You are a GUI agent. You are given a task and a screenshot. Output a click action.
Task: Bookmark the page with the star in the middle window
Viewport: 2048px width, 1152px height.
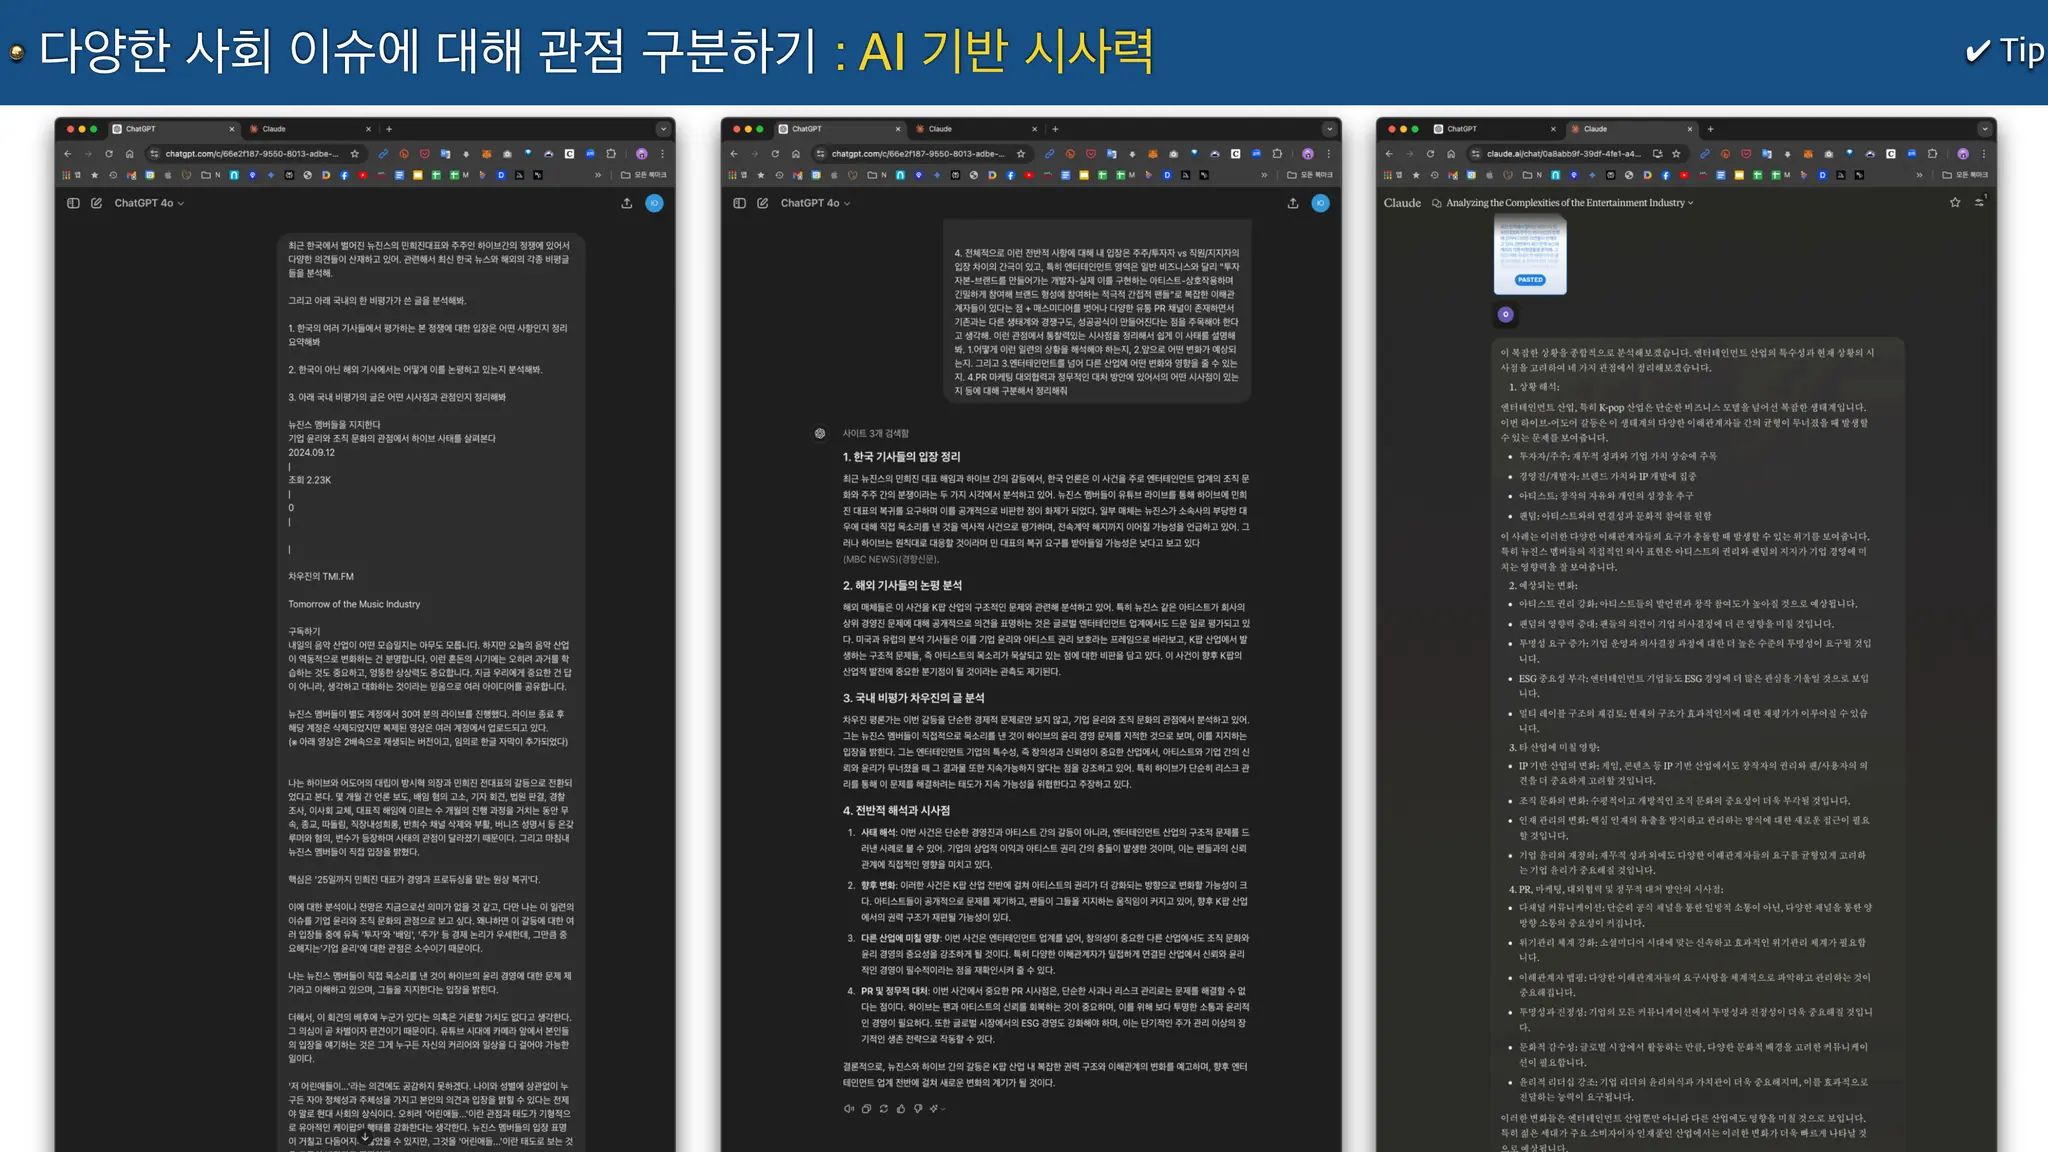[1021, 154]
